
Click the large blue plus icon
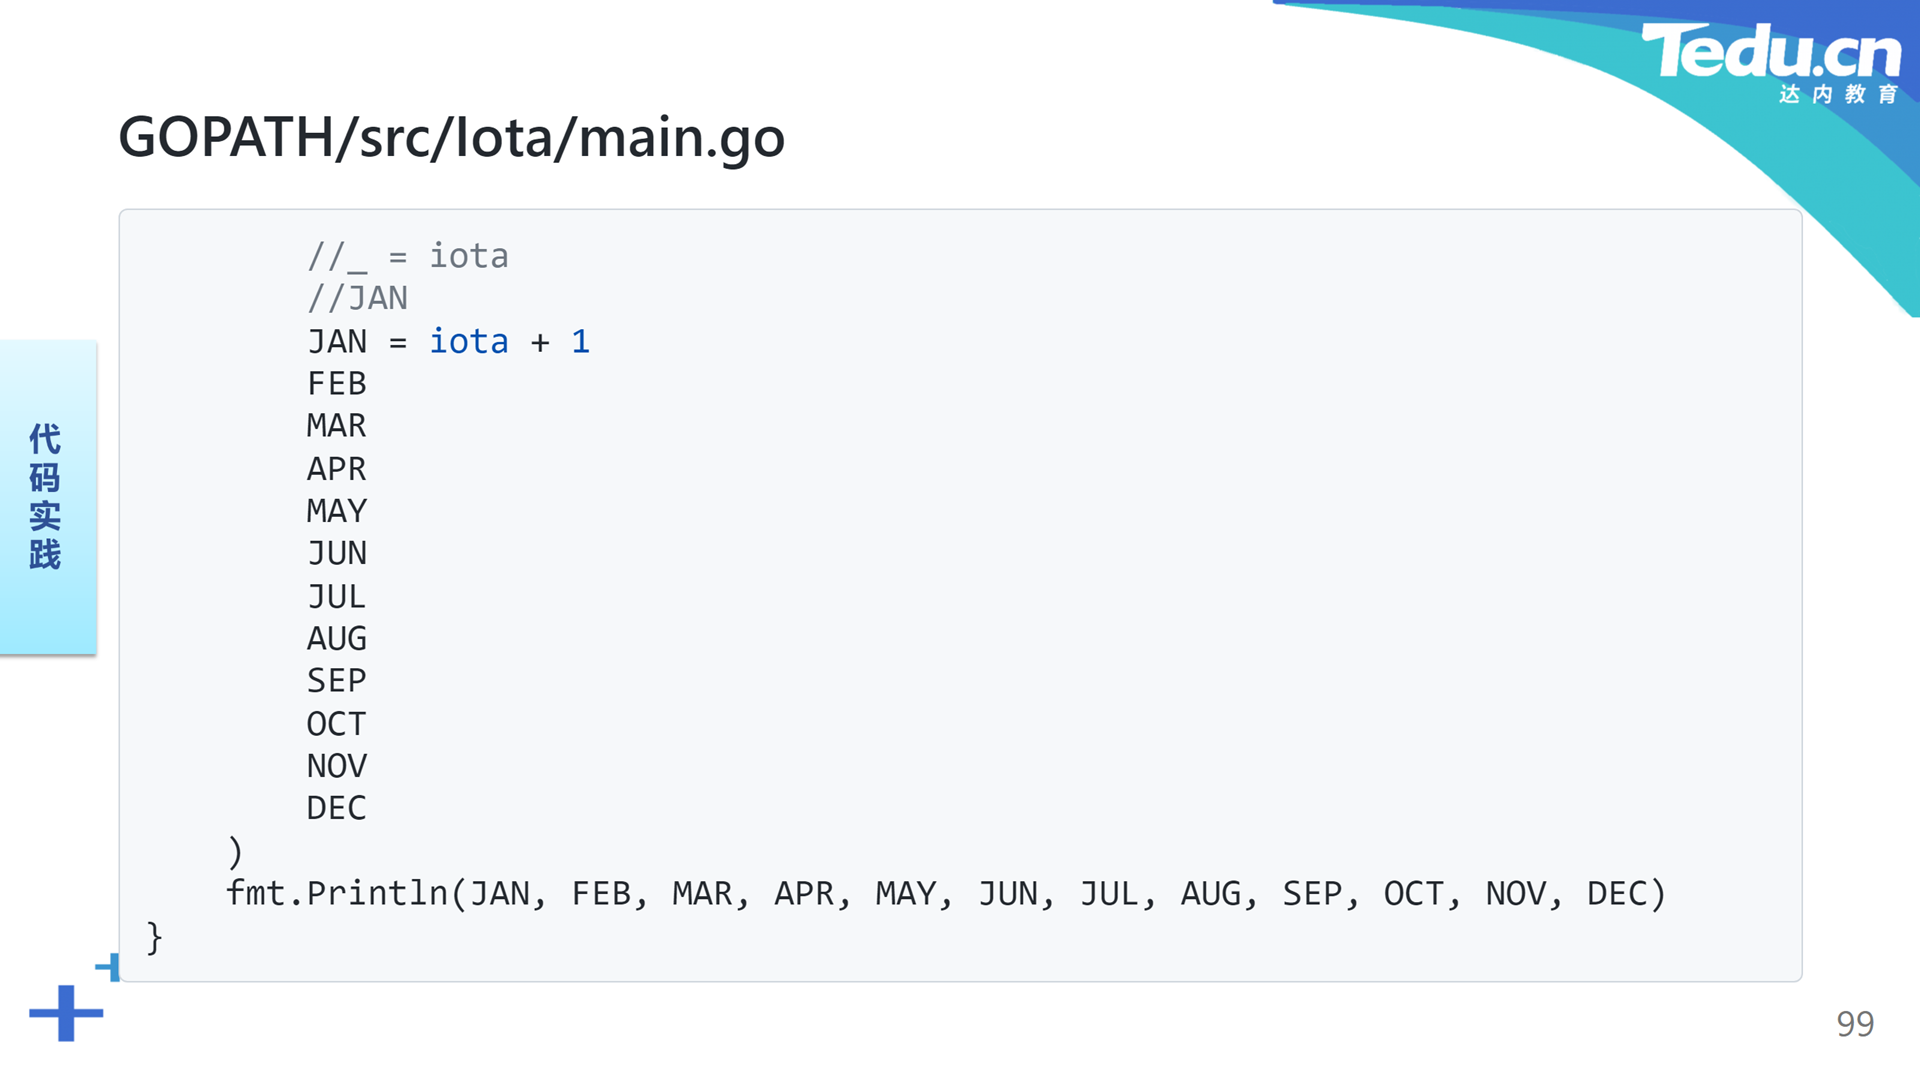coord(66,1013)
